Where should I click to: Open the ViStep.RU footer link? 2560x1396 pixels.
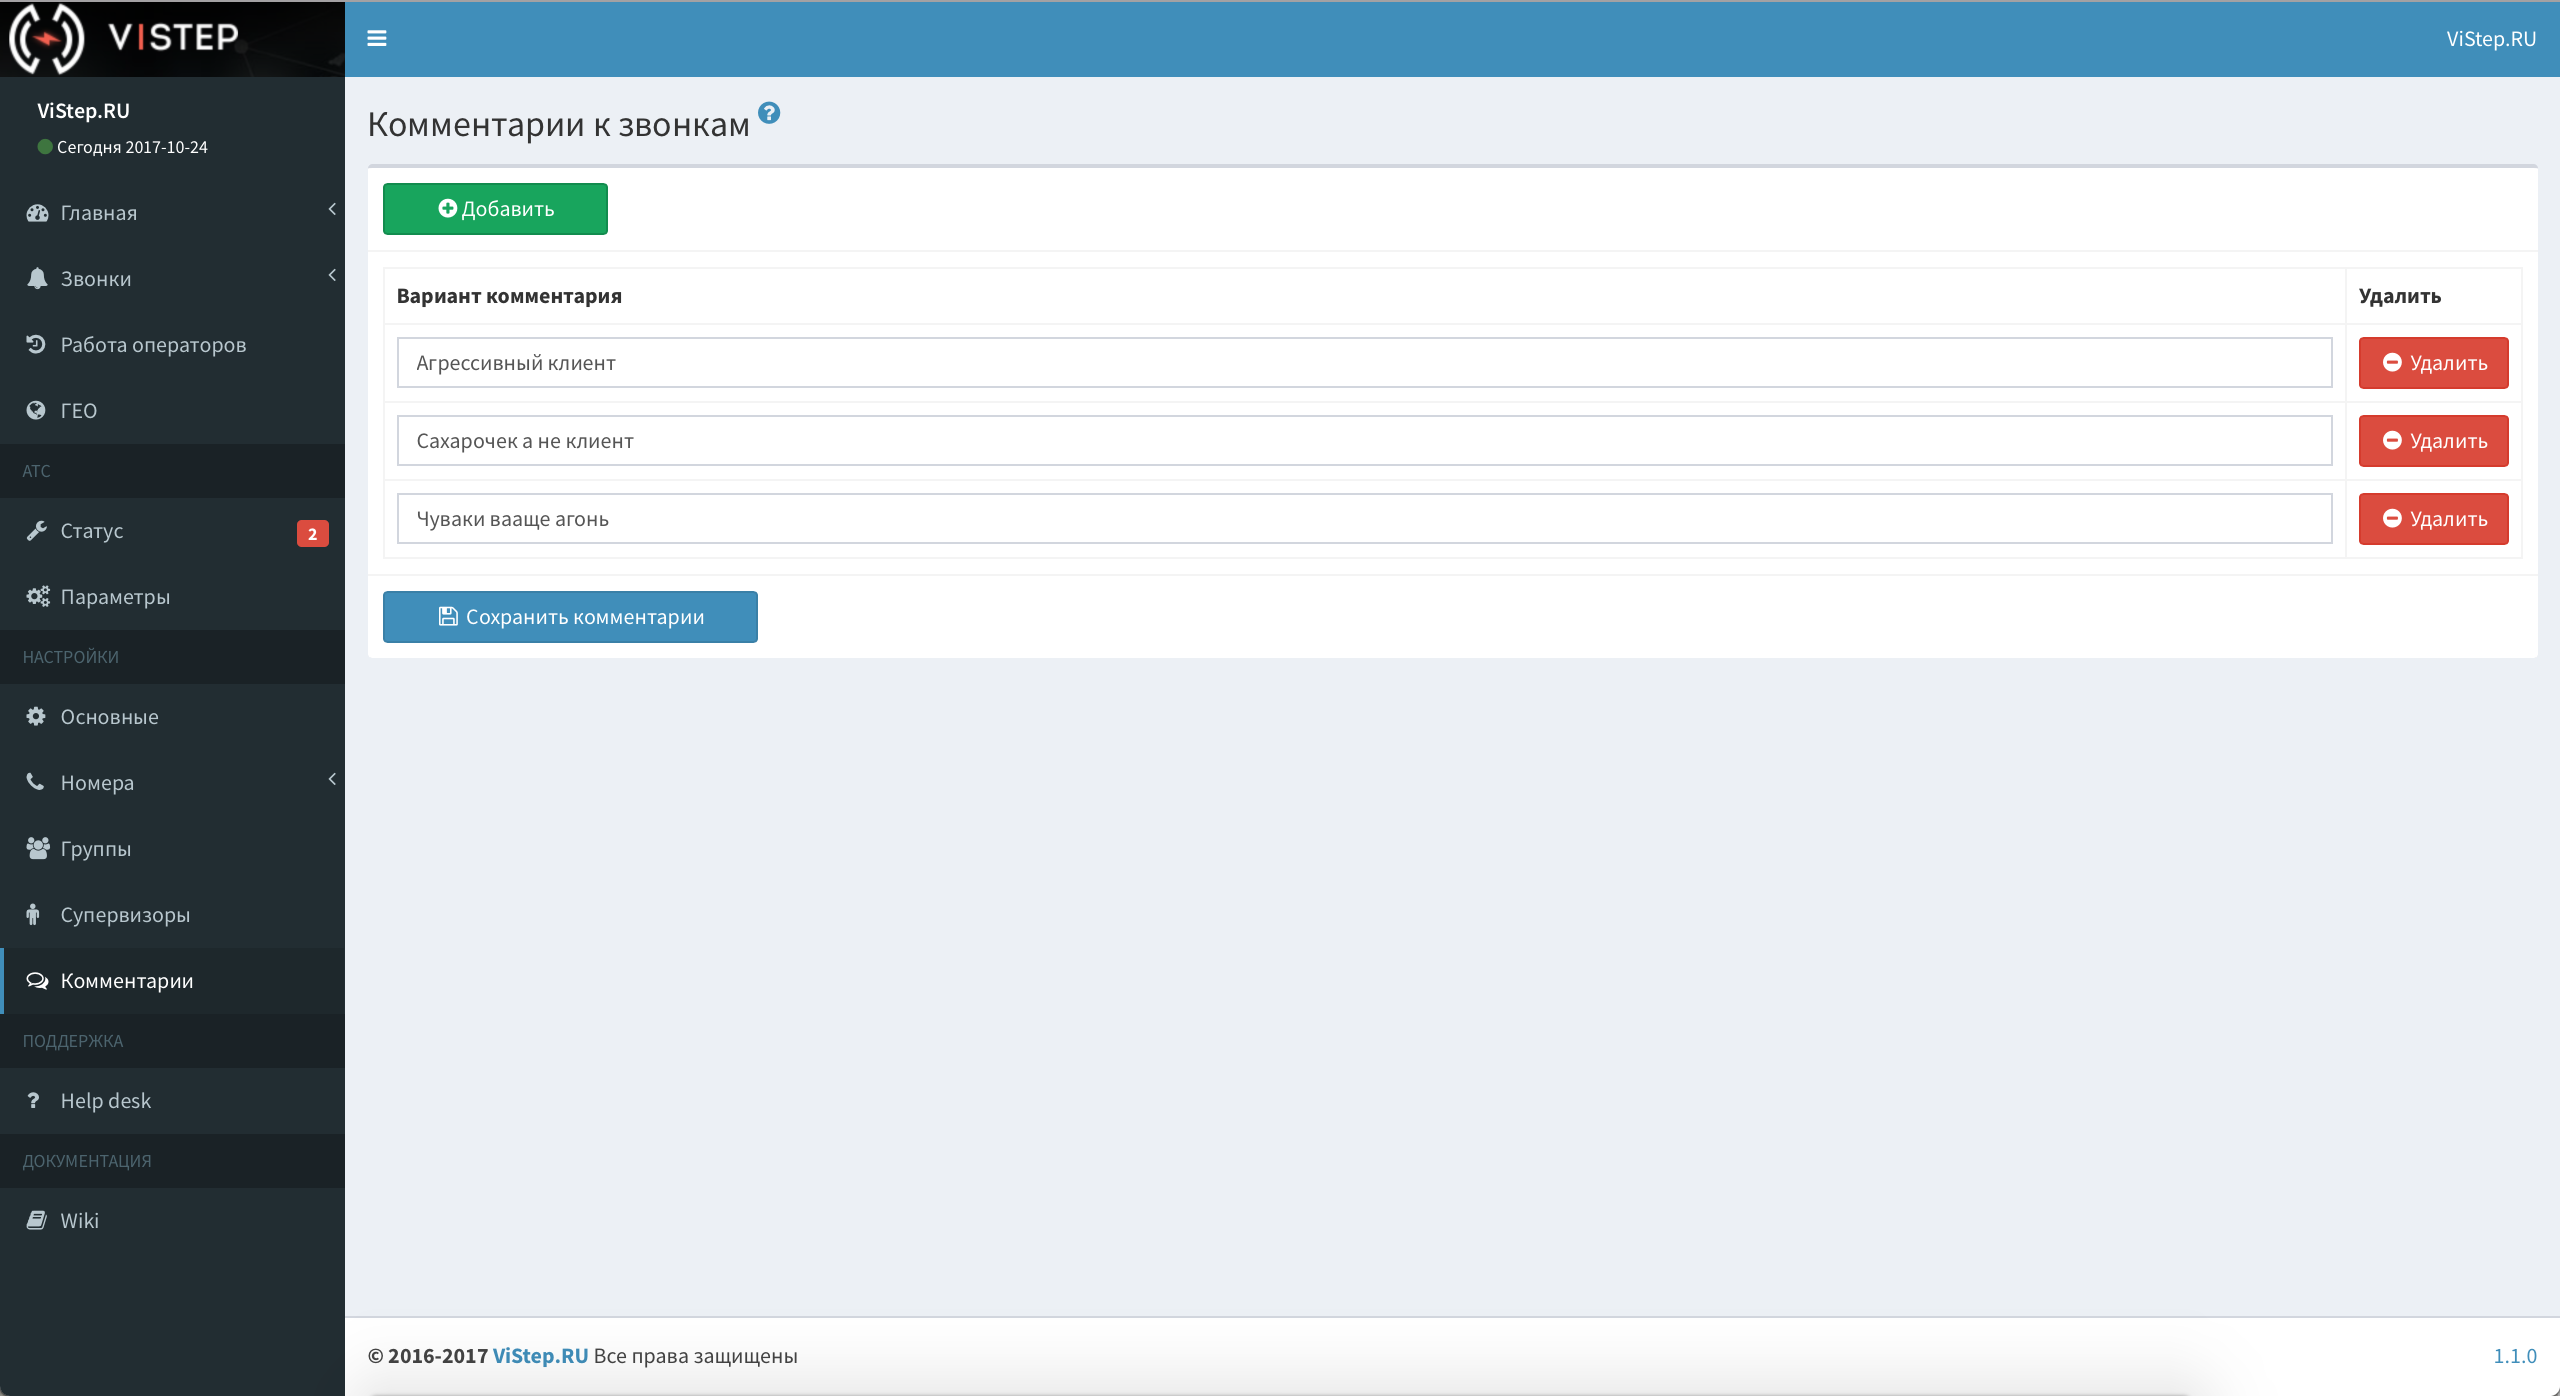coord(540,1356)
